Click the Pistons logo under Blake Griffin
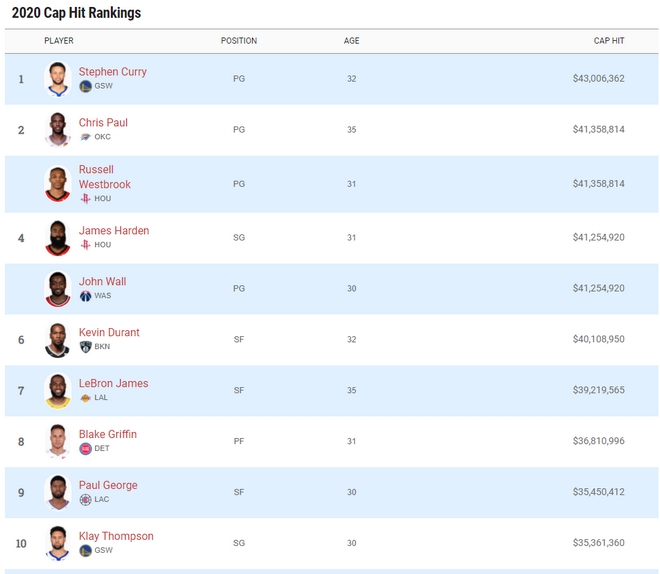Image resolution: width=660 pixels, height=574 pixels. click(x=85, y=449)
